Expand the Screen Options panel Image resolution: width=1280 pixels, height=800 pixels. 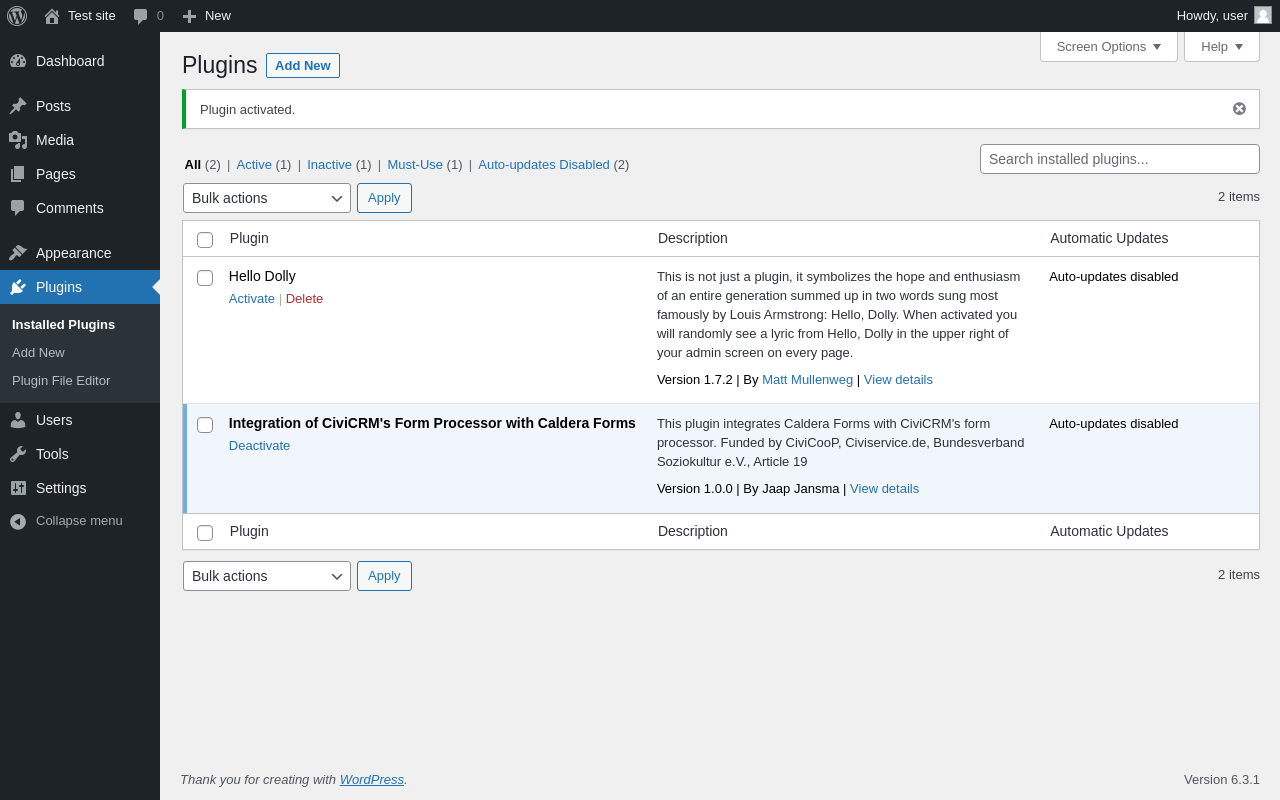pos(1108,46)
